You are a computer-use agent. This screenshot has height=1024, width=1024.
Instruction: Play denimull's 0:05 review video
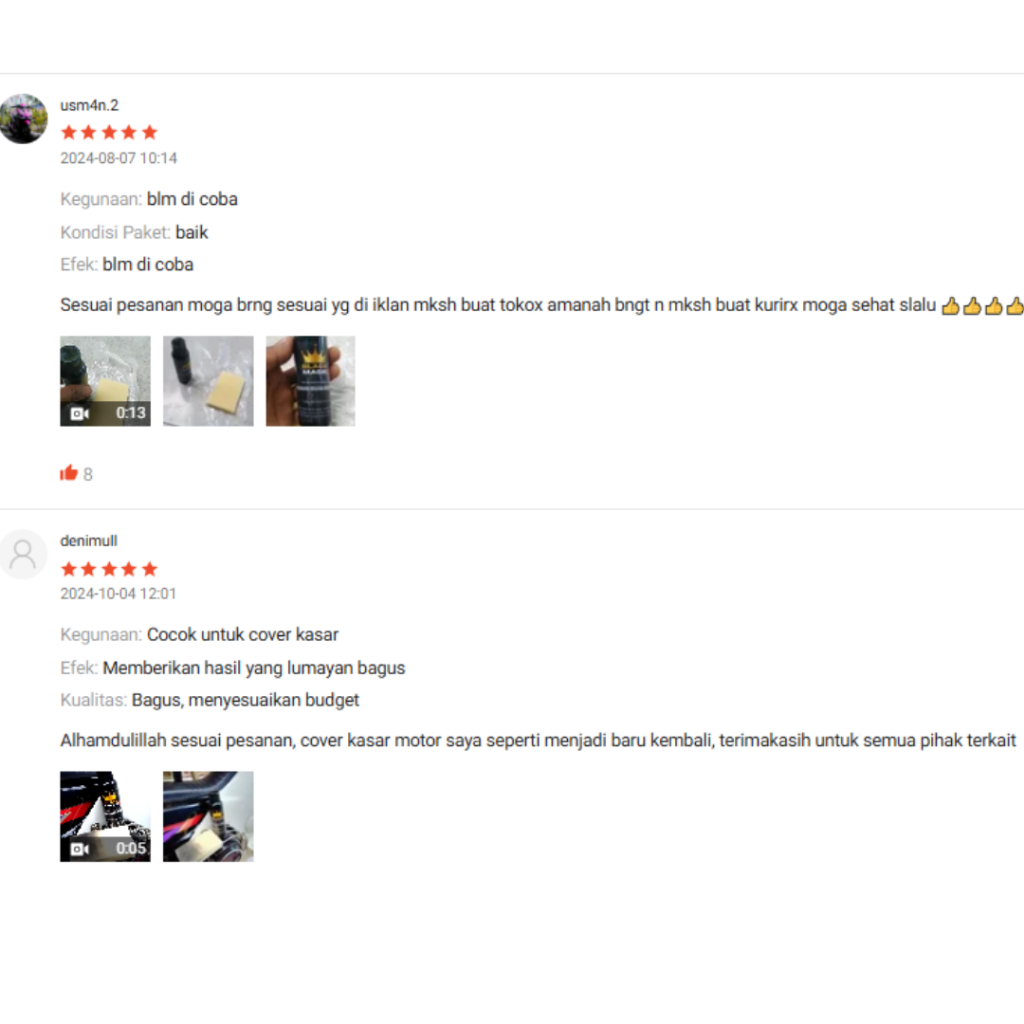tap(105, 816)
